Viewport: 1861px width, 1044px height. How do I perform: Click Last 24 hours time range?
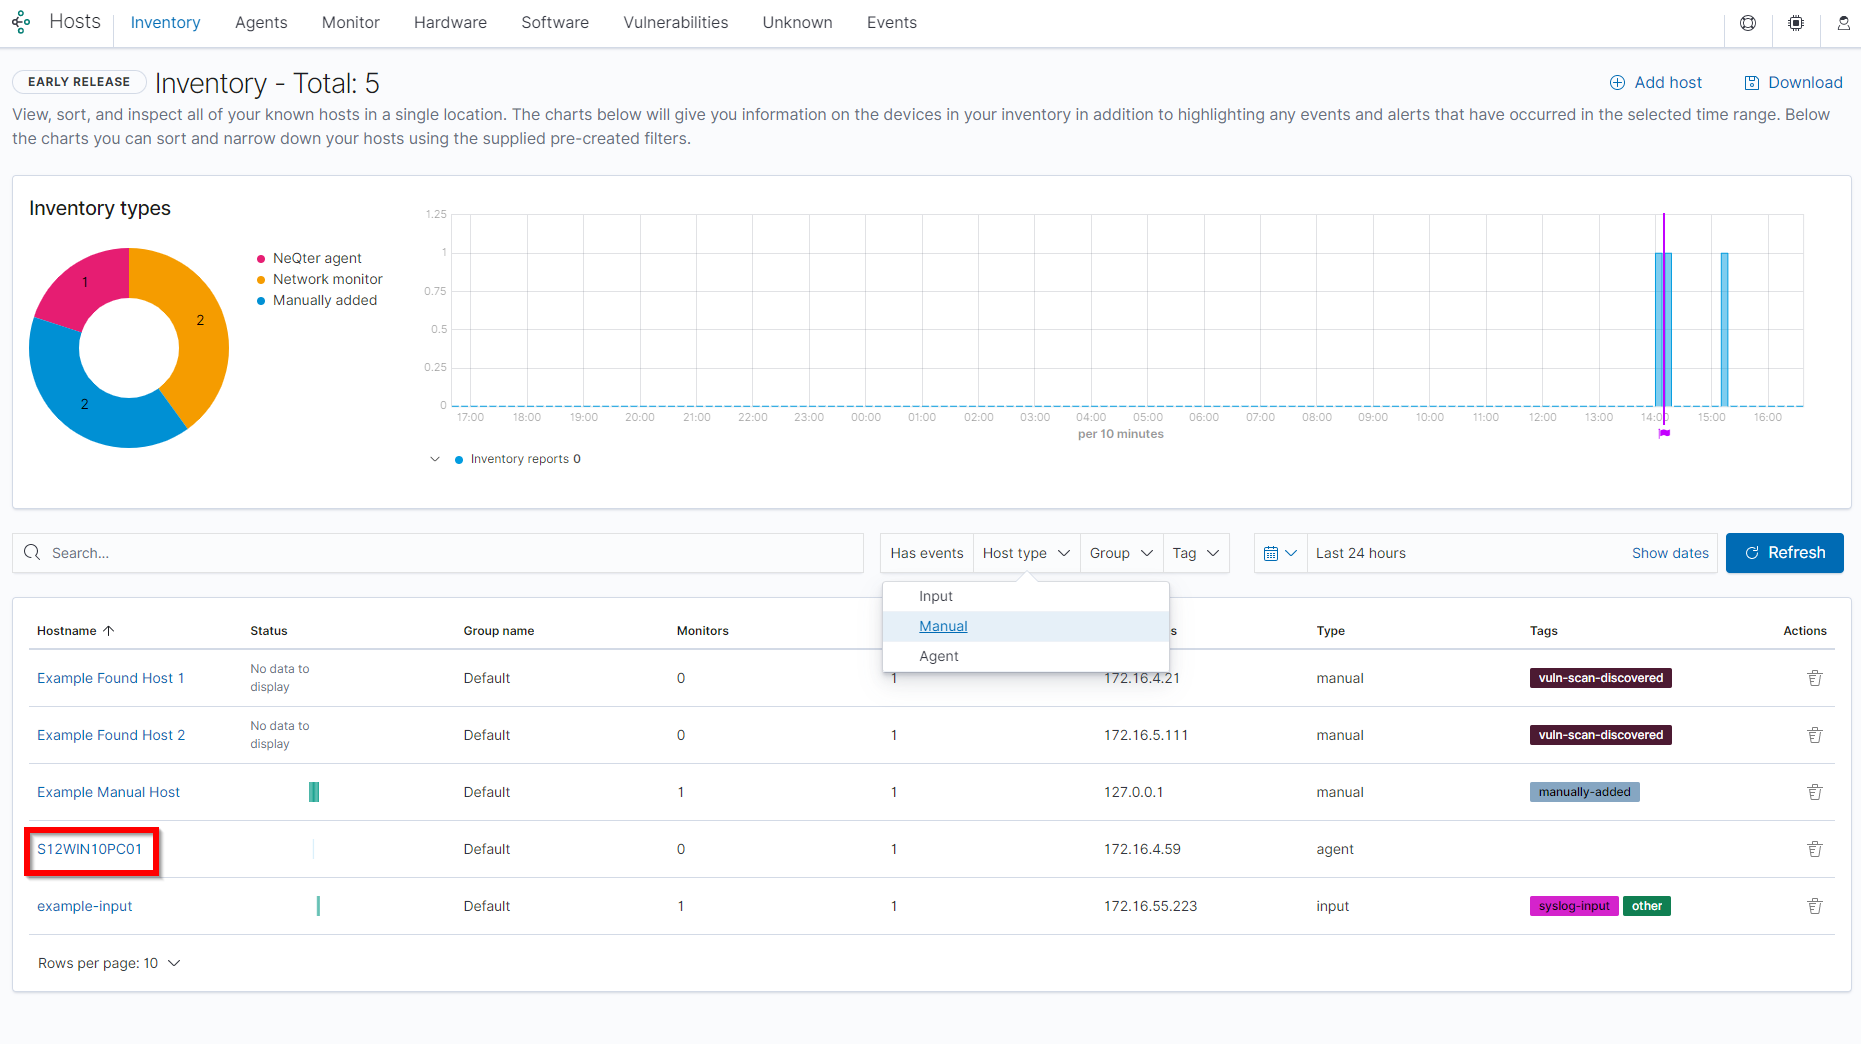point(1361,553)
